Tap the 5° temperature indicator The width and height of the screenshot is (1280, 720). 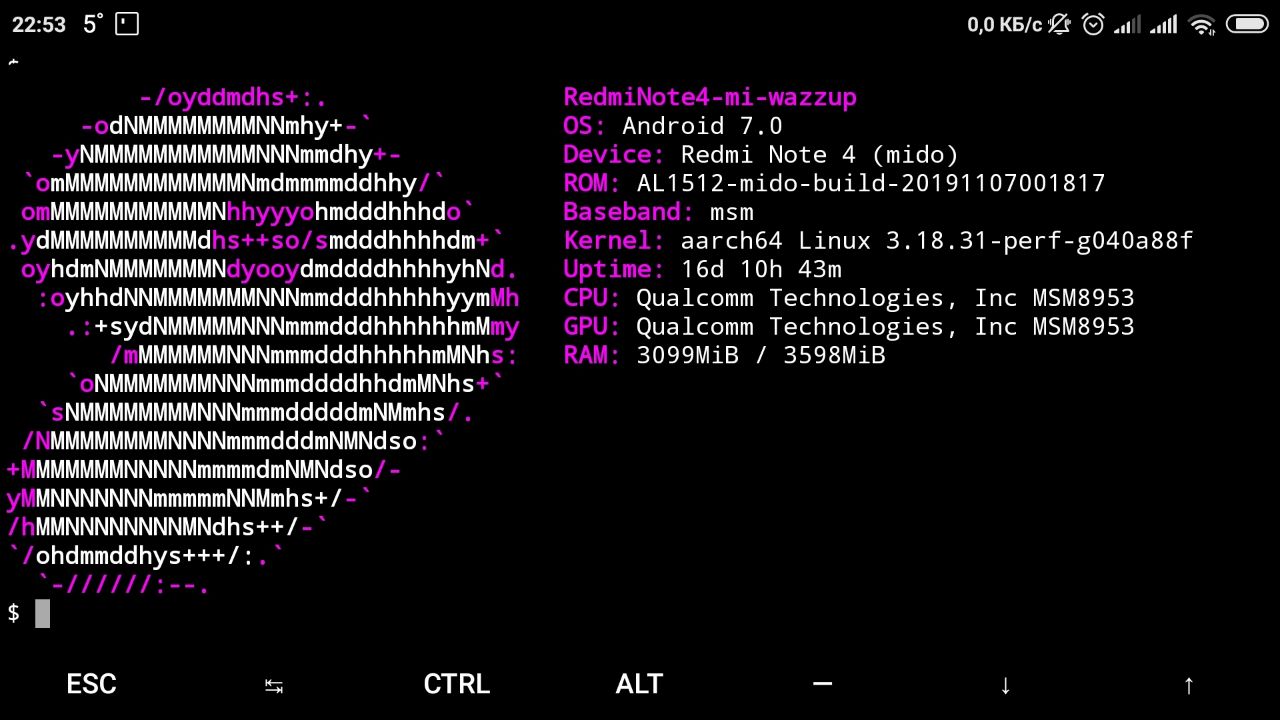(93, 24)
